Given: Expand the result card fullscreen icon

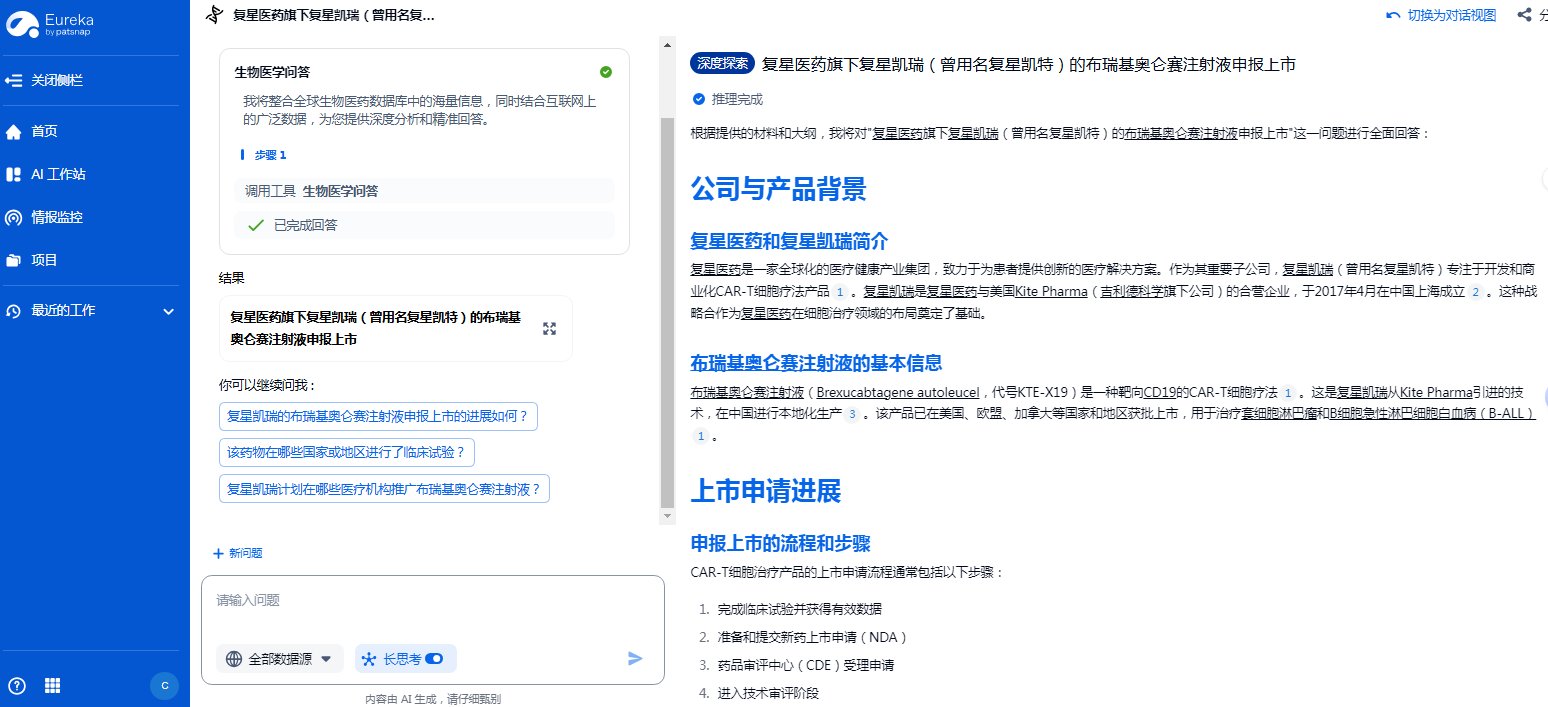Looking at the screenshot, I should (549, 329).
